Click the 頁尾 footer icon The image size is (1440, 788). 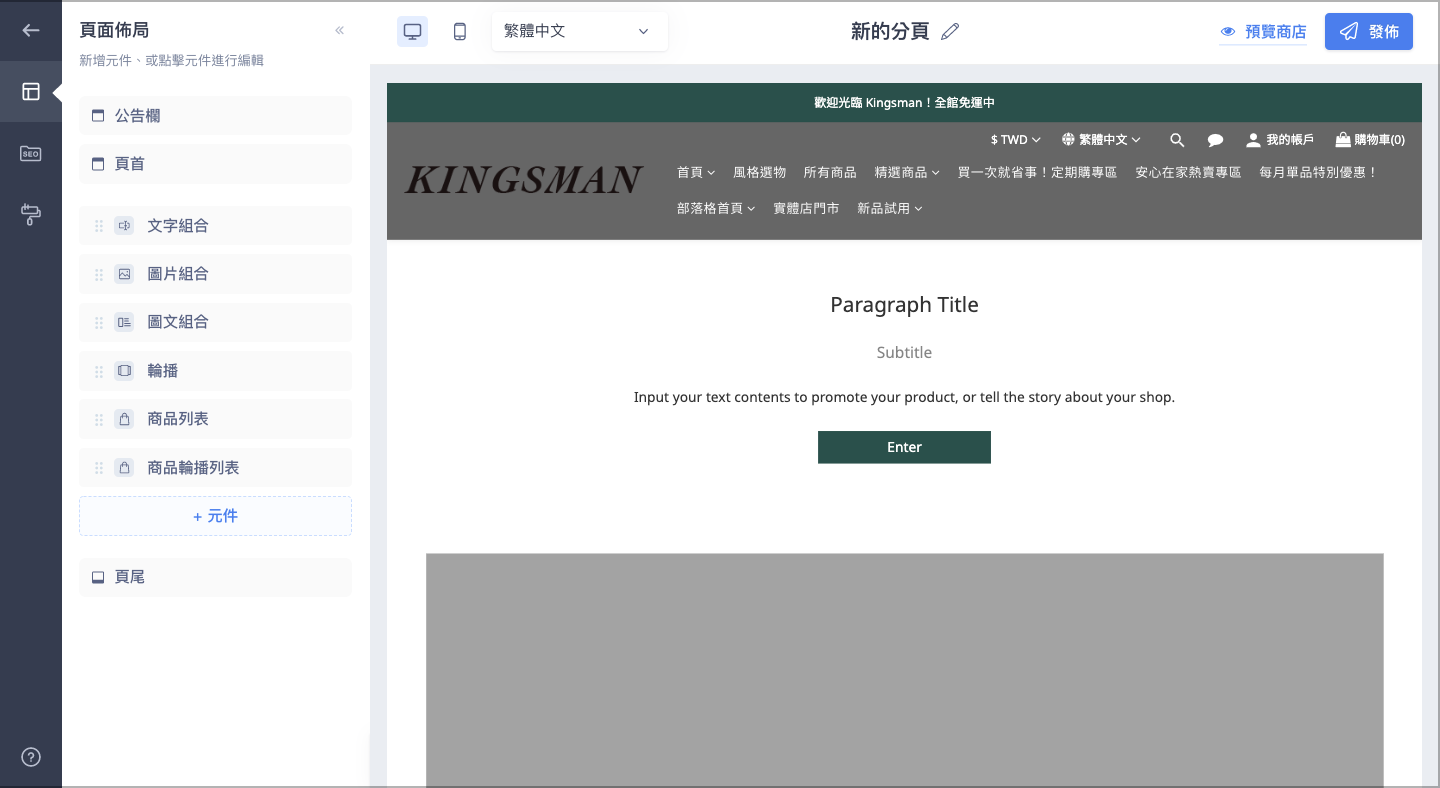[98, 578]
